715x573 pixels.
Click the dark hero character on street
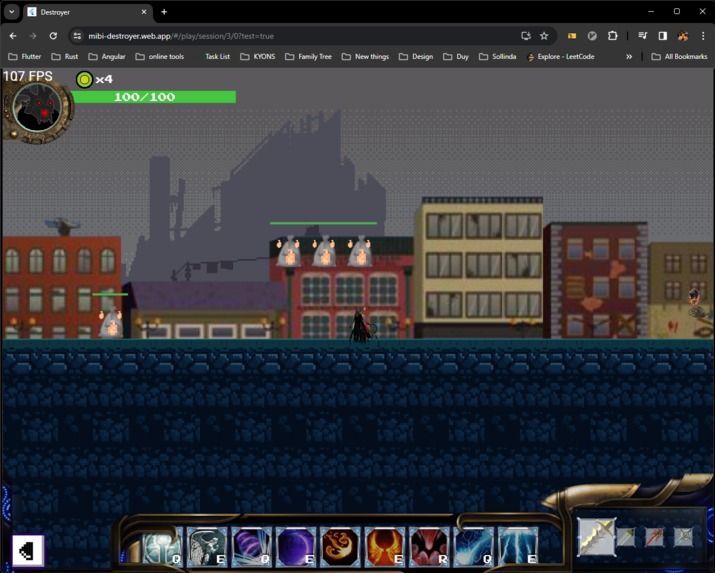[x=362, y=325]
